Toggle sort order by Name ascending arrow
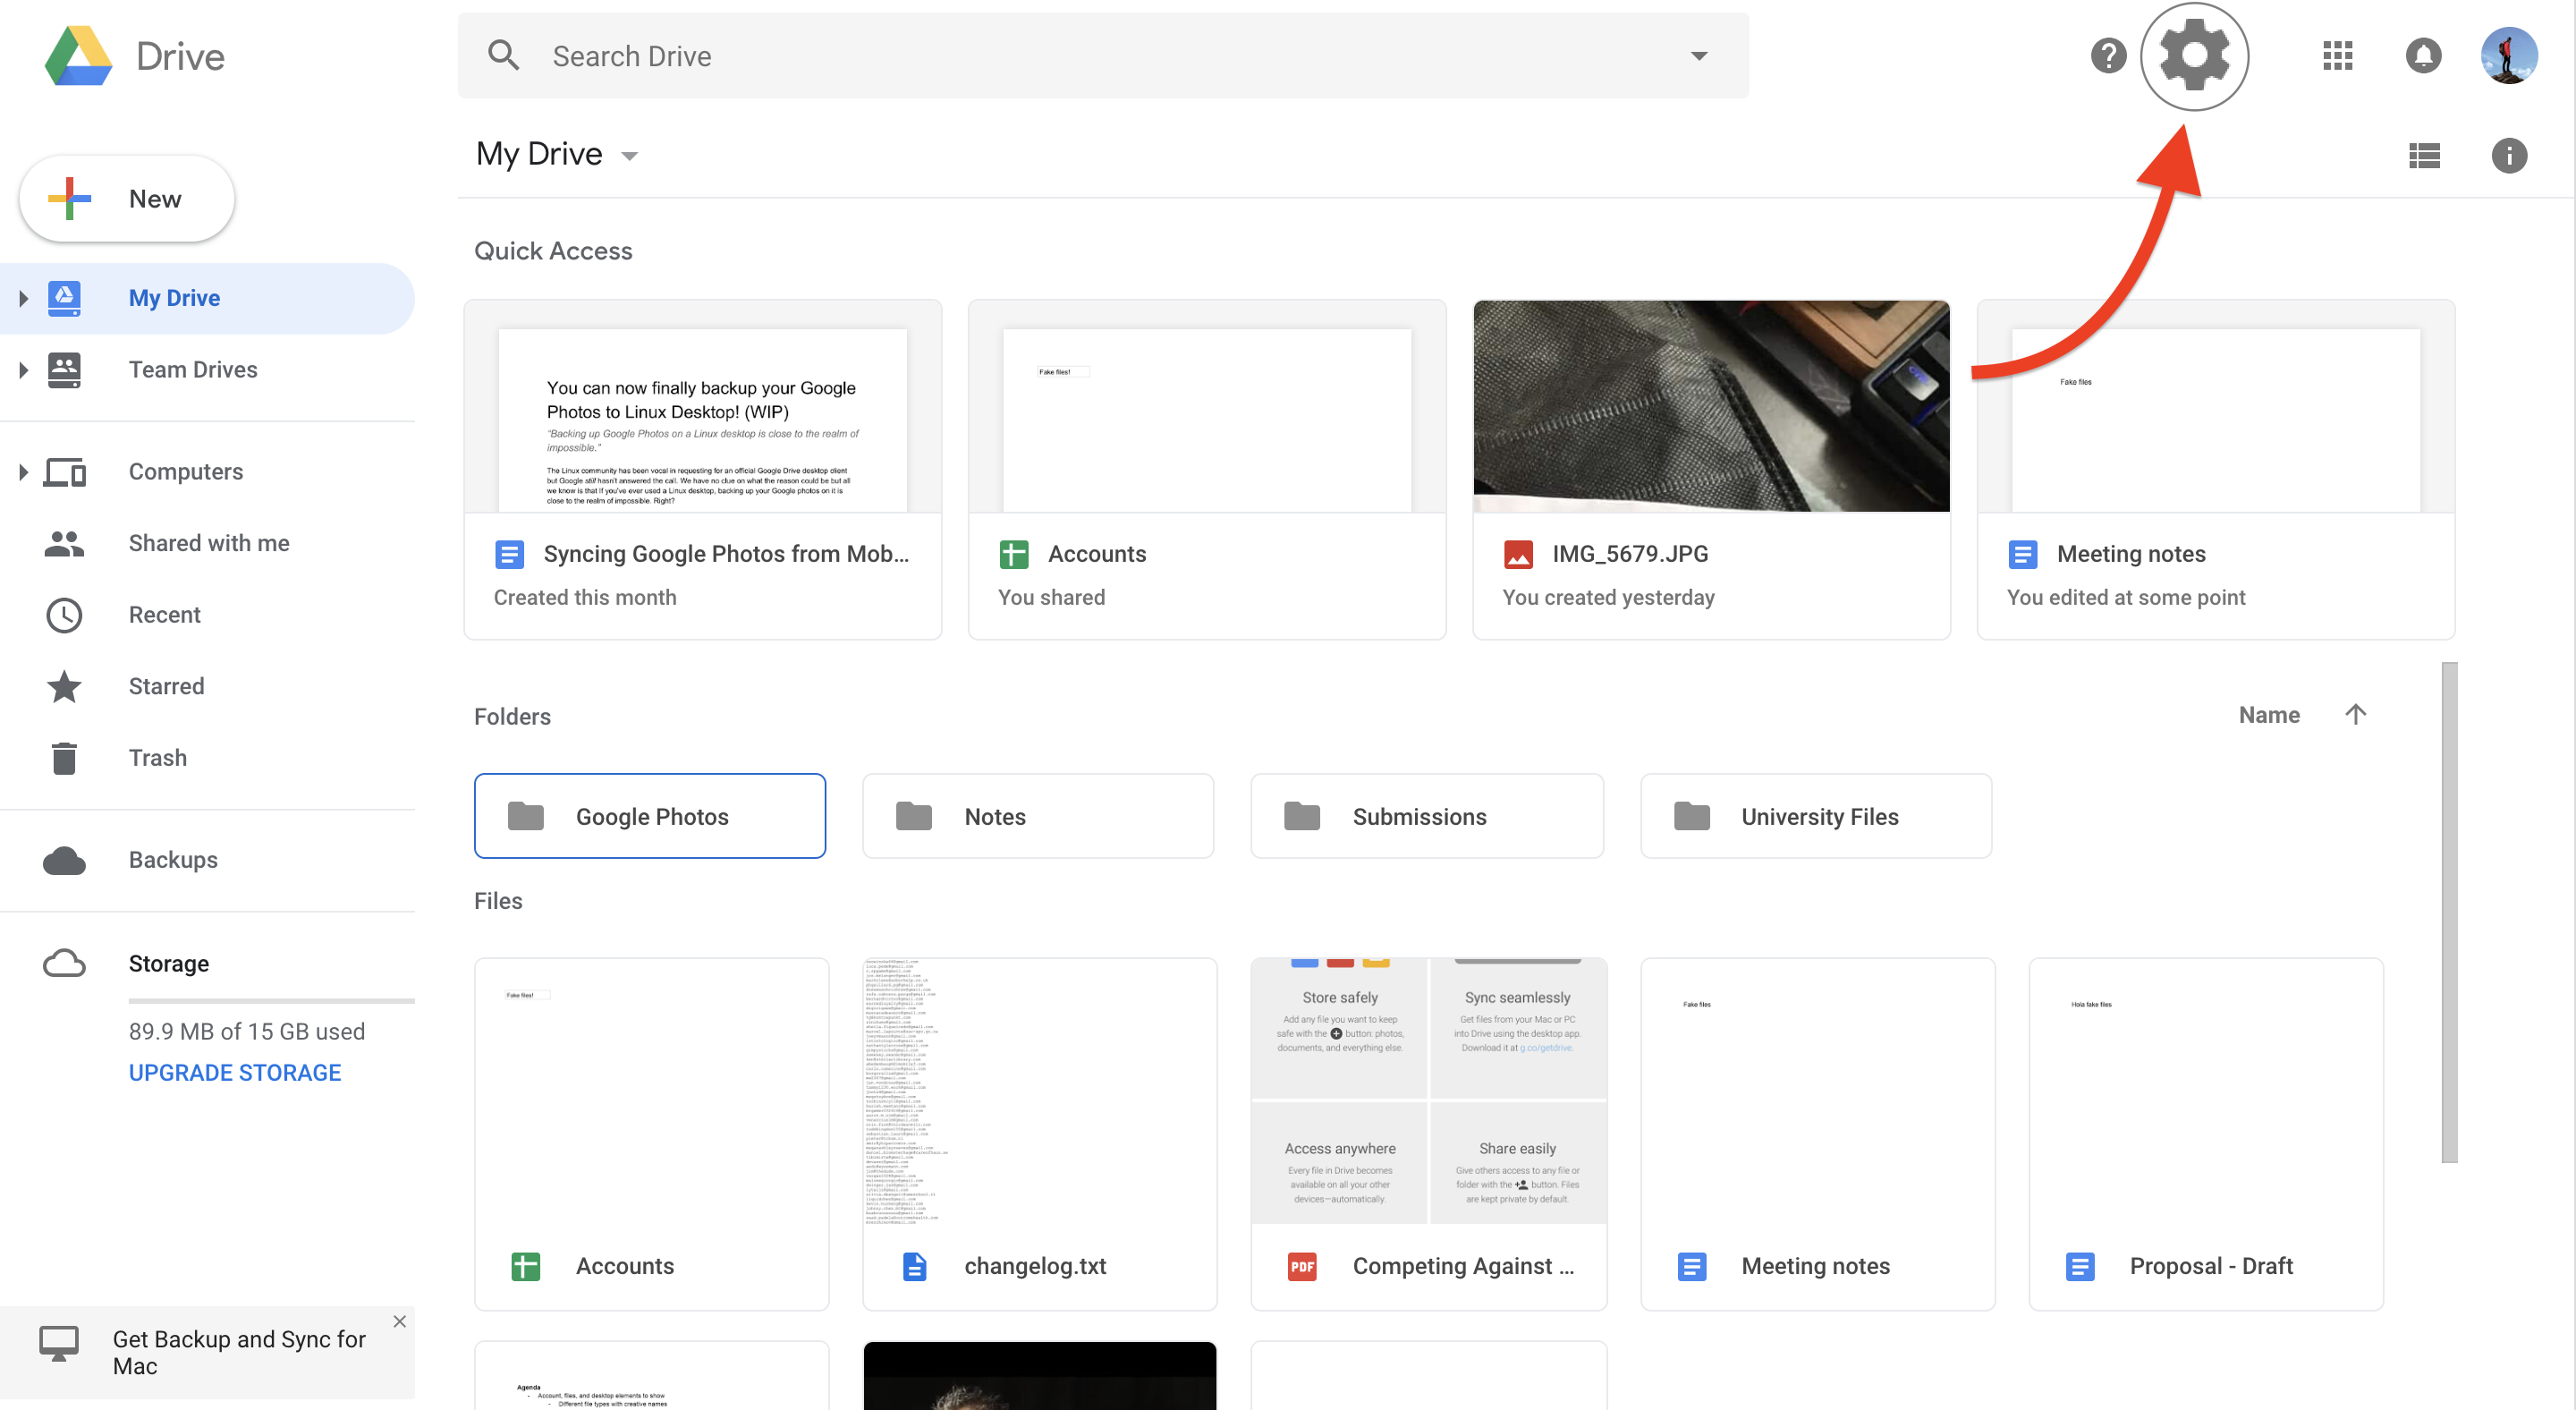This screenshot has height=1410, width=2576. pos(2356,714)
